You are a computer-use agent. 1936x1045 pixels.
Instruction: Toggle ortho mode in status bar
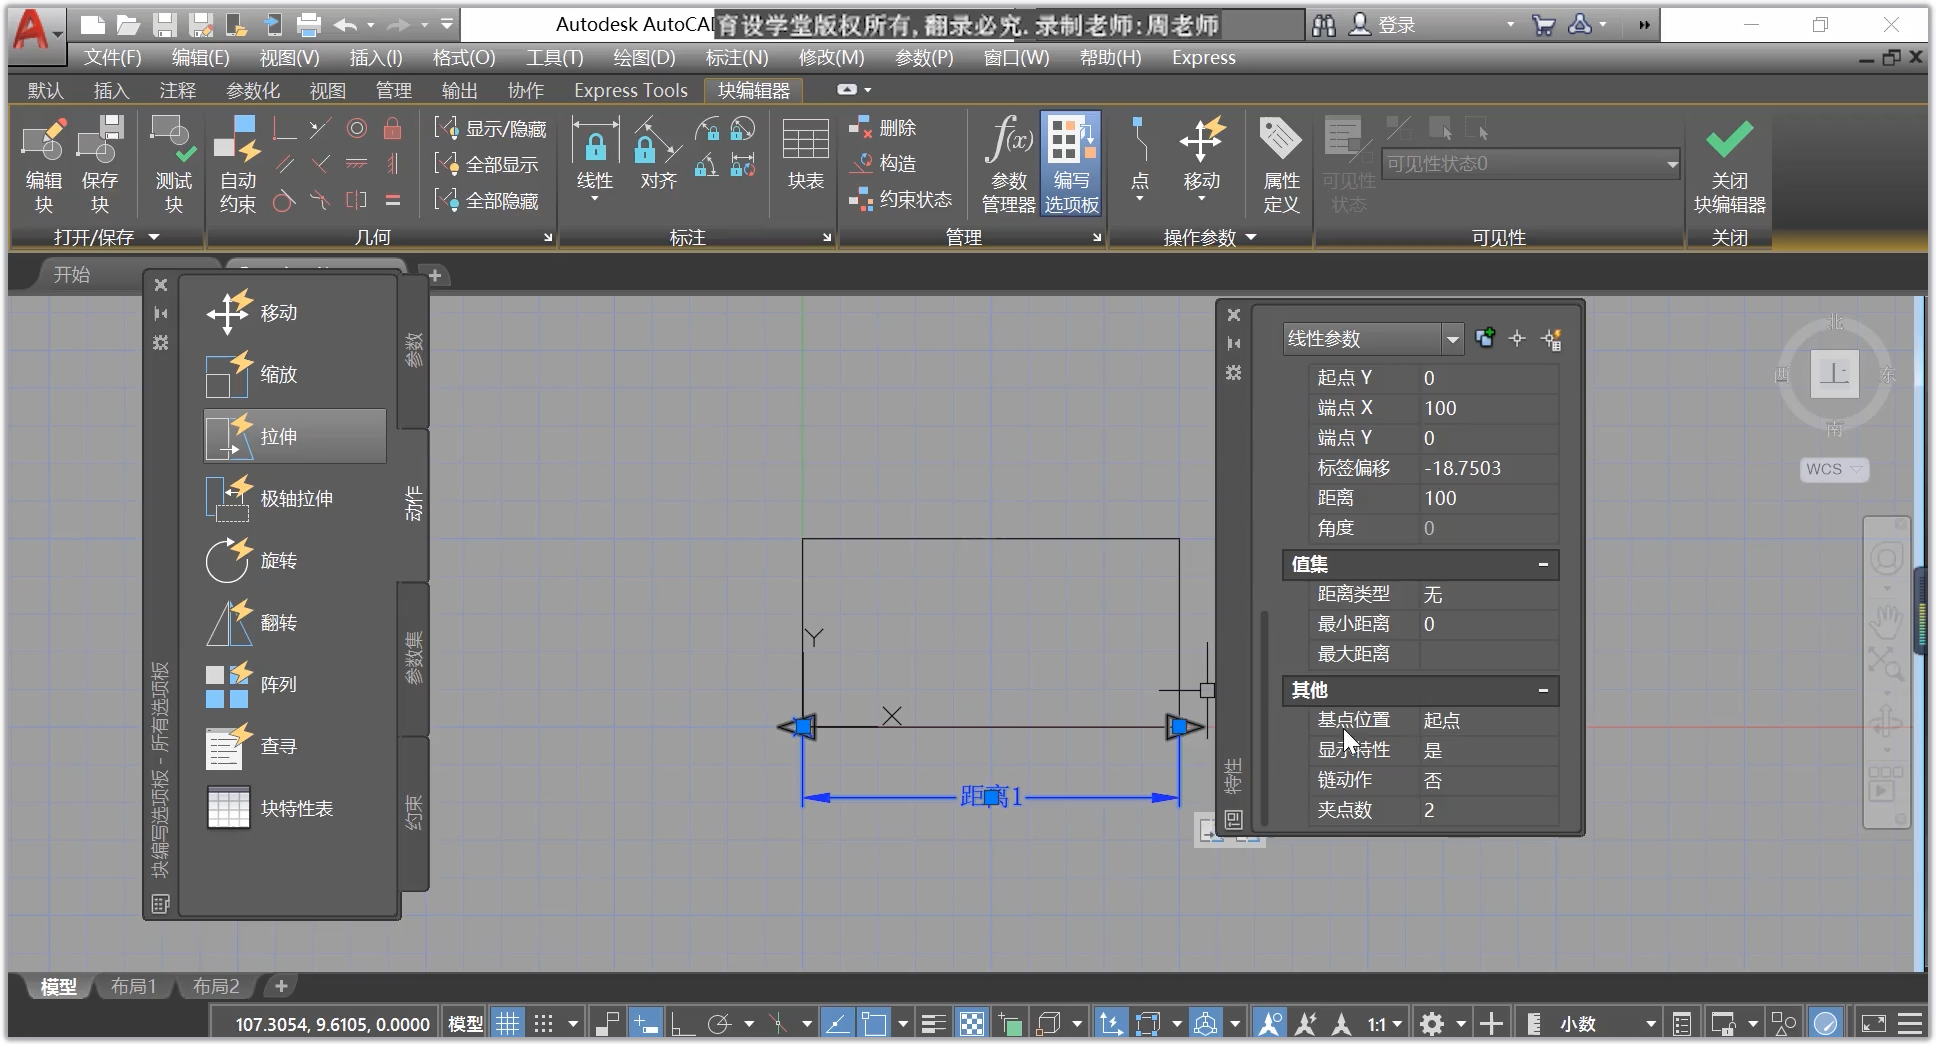[x=683, y=1024]
